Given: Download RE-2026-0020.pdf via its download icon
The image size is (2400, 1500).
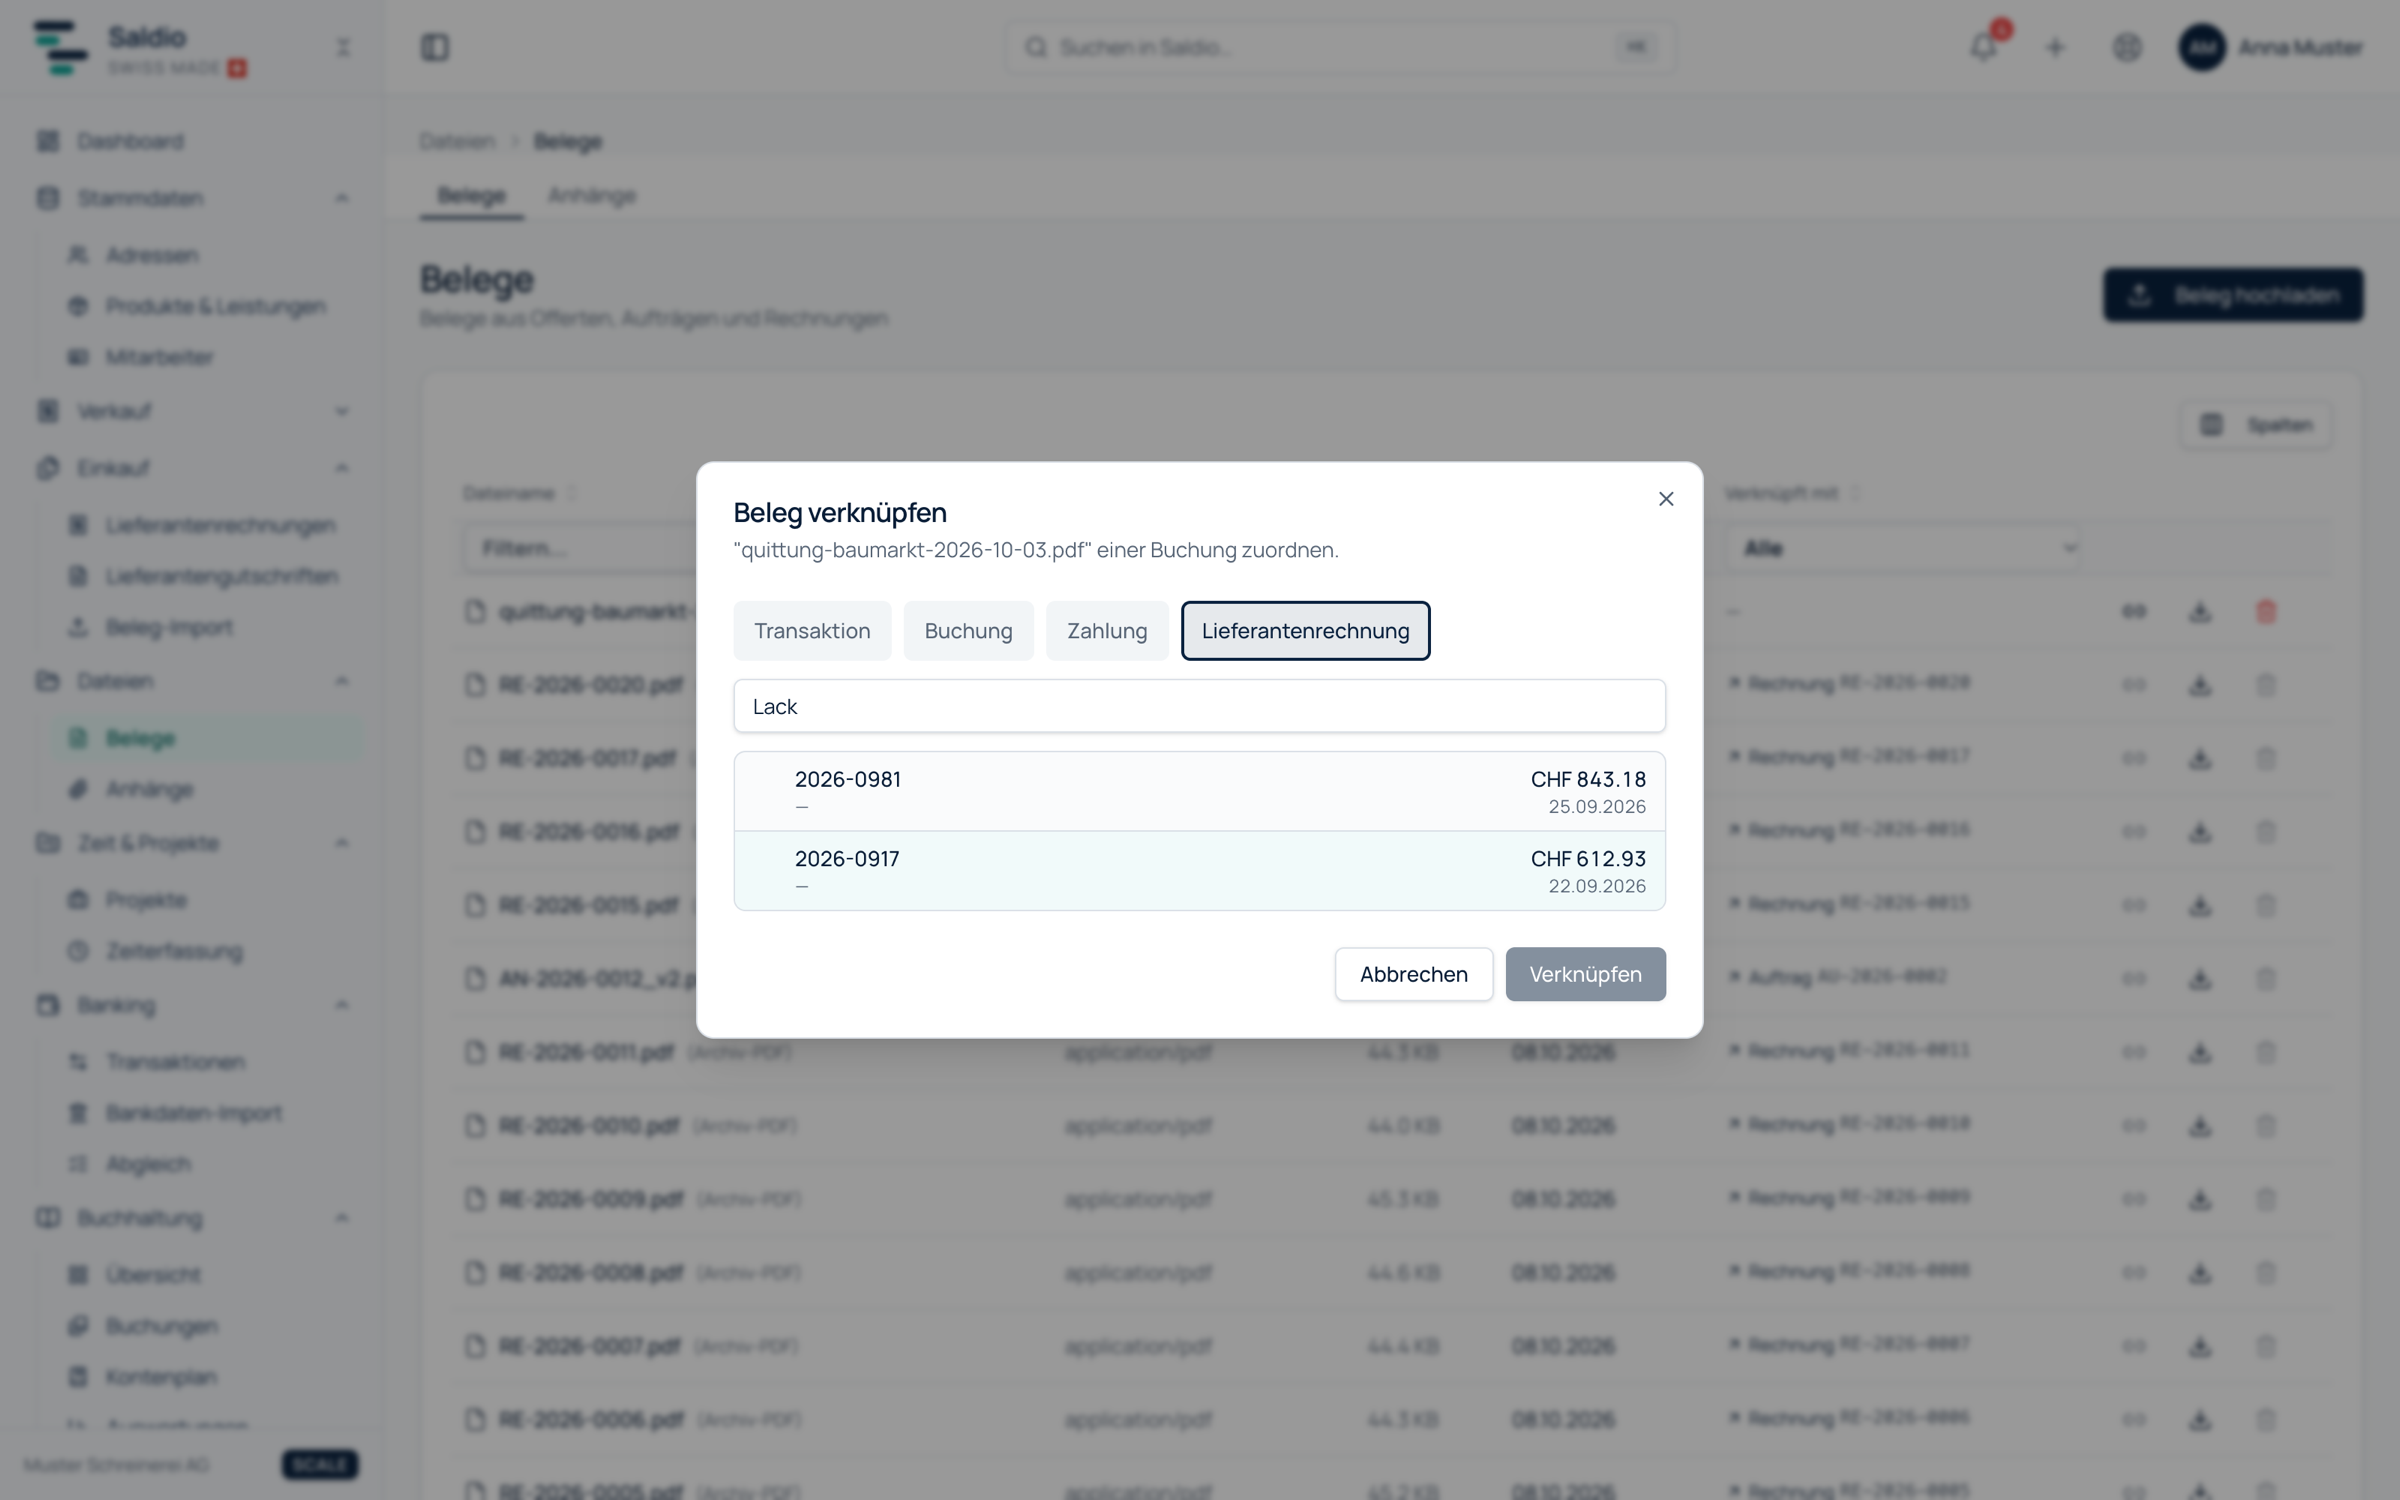Looking at the screenshot, I should click(x=2199, y=685).
